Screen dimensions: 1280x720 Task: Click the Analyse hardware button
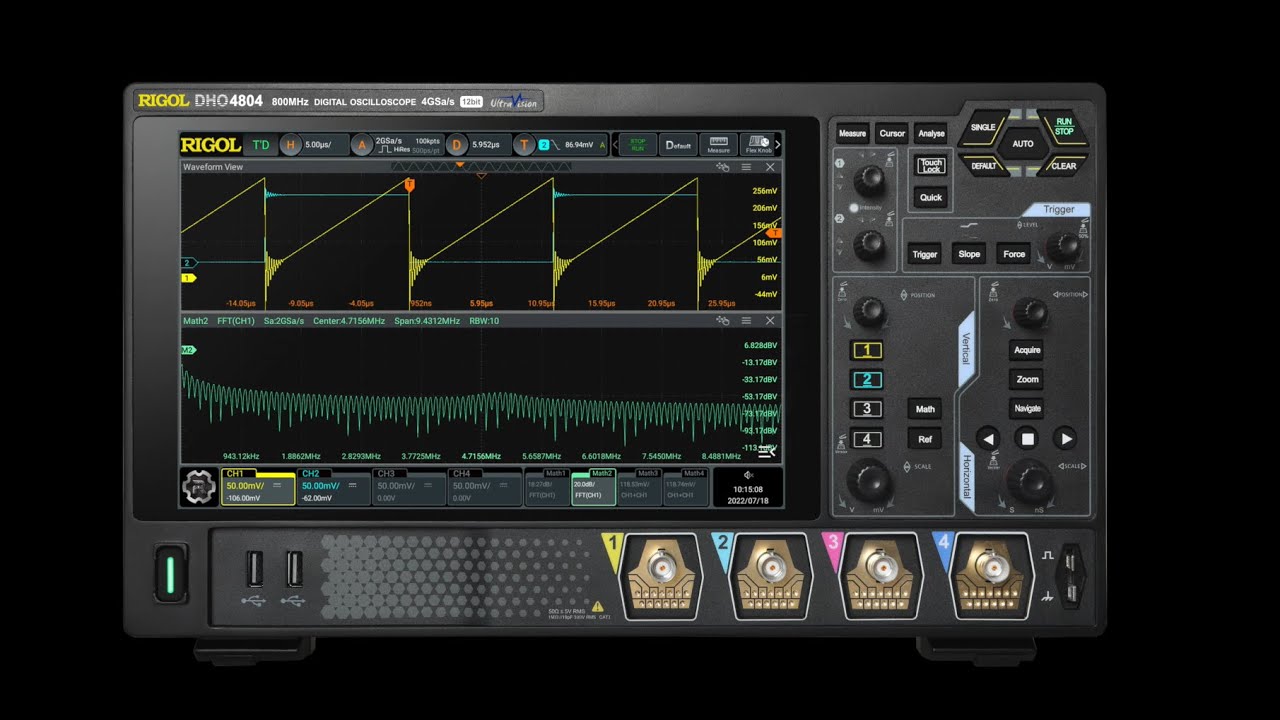(x=931, y=133)
